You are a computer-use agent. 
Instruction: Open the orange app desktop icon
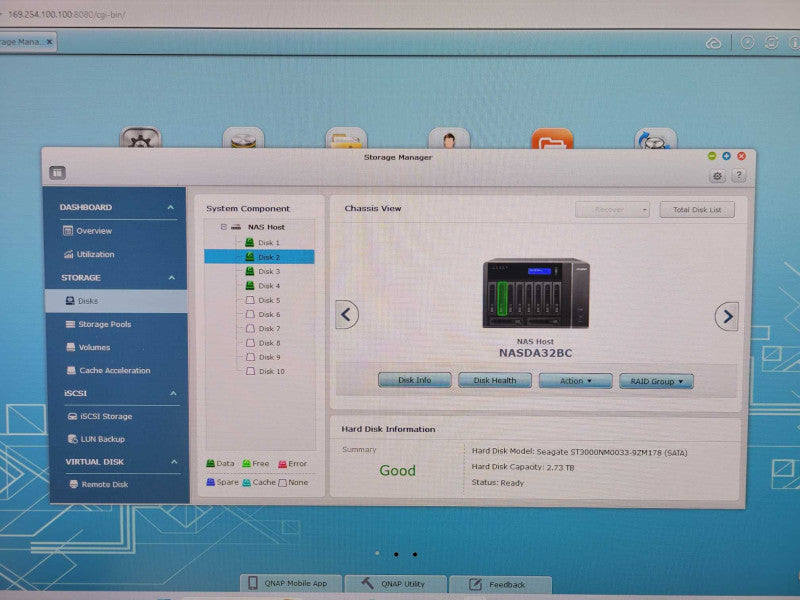553,138
